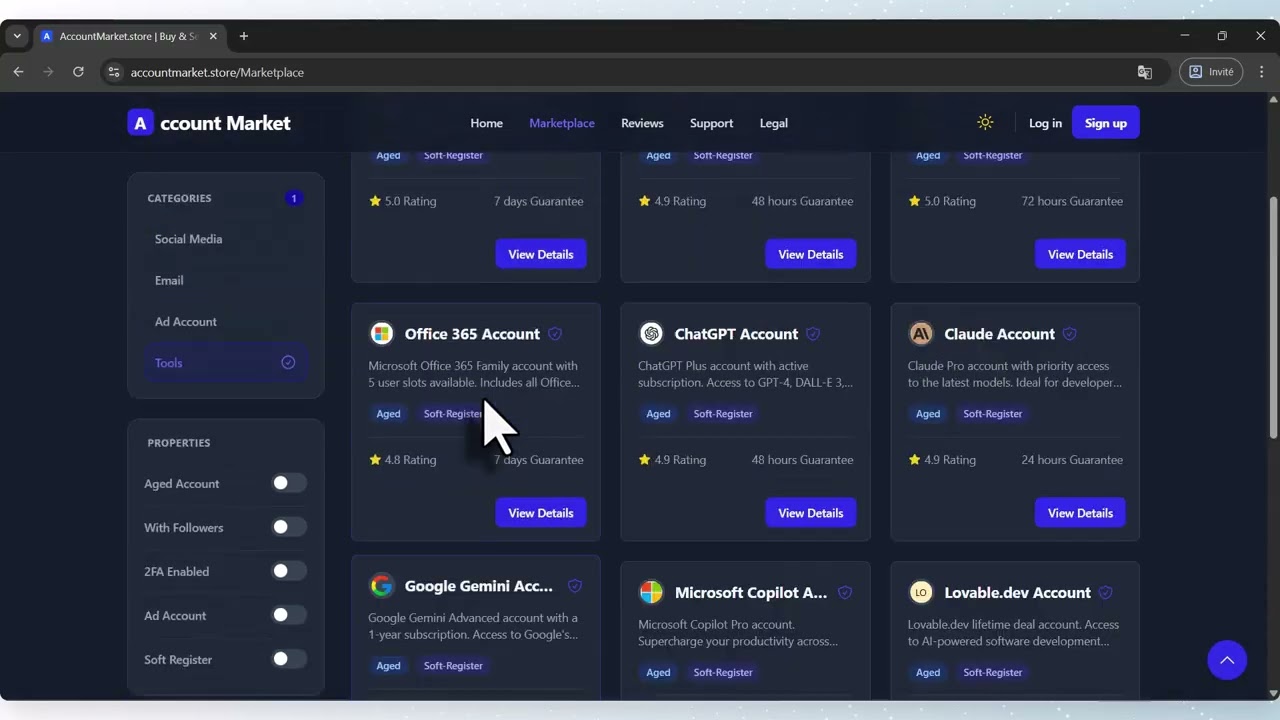Click the Google Gemini G logo icon
The height and width of the screenshot is (720, 1280).
click(x=381, y=586)
